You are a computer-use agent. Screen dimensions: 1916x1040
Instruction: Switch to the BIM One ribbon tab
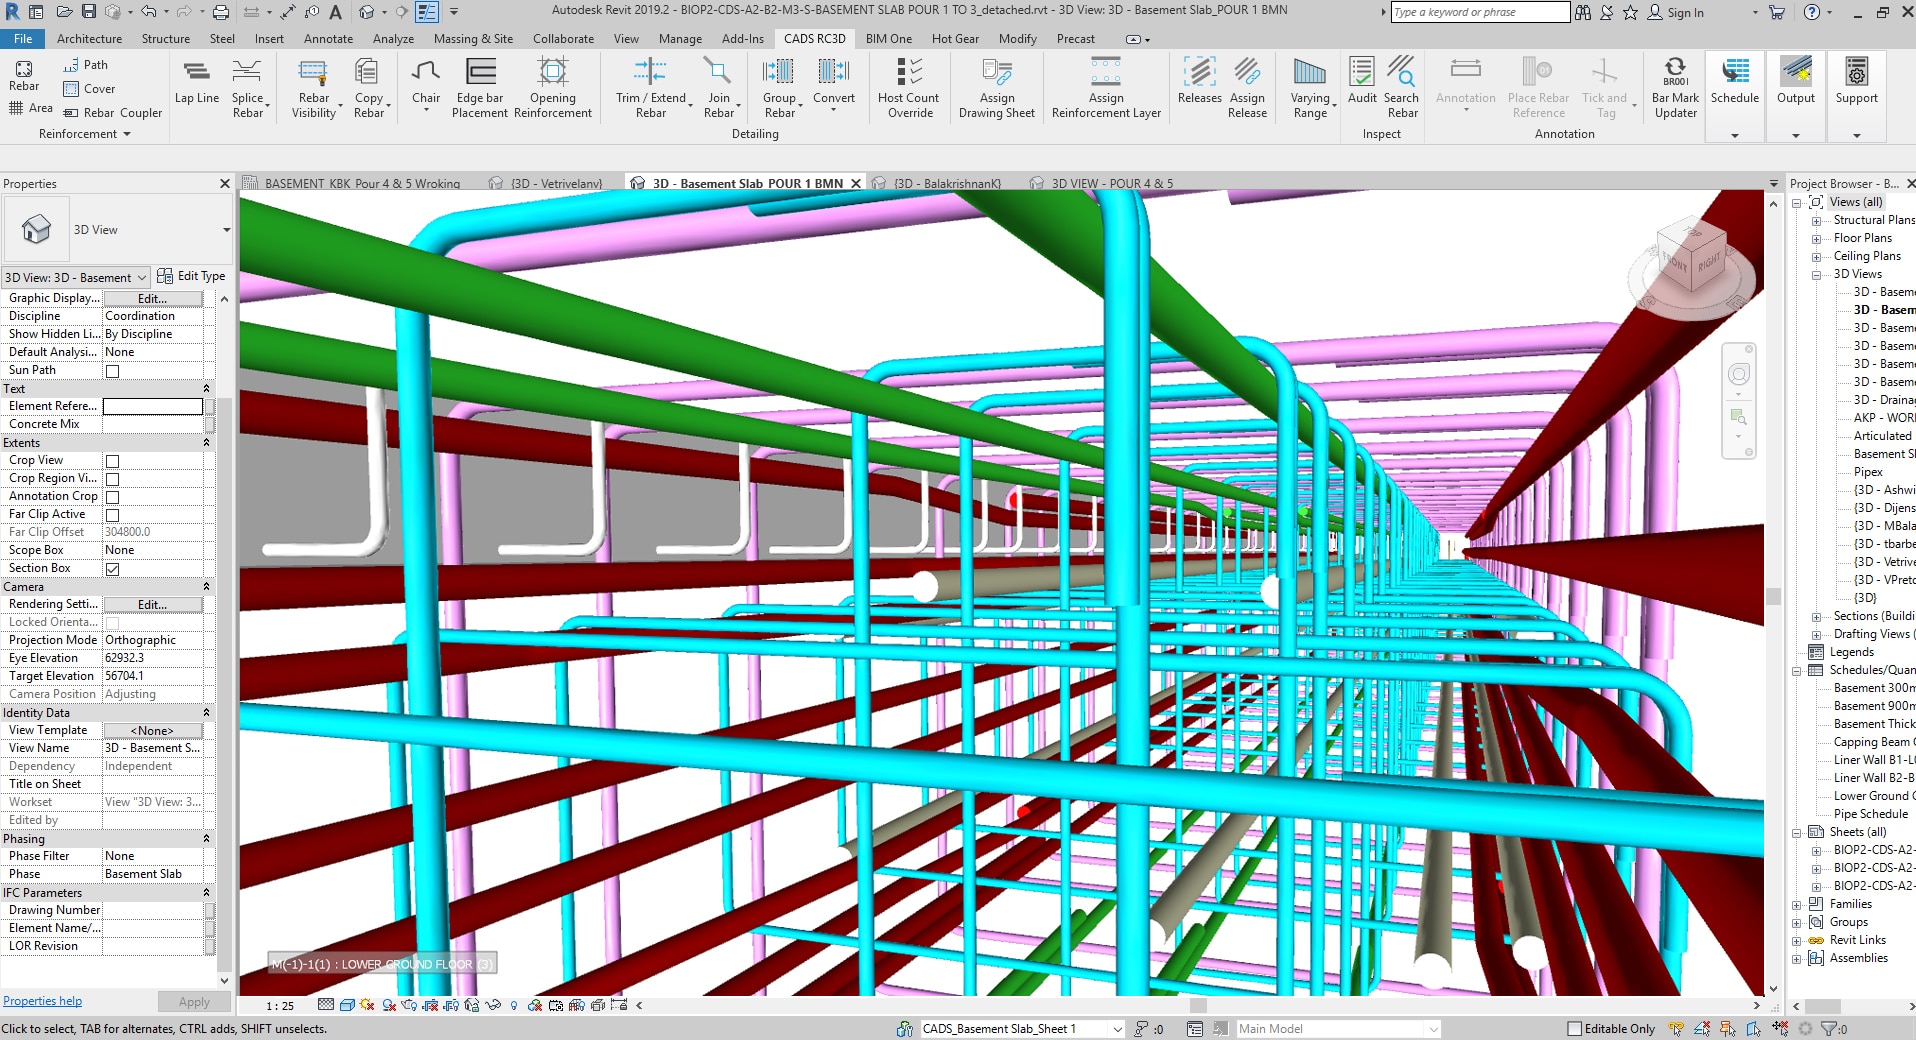pyautogui.click(x=888, y=39)
